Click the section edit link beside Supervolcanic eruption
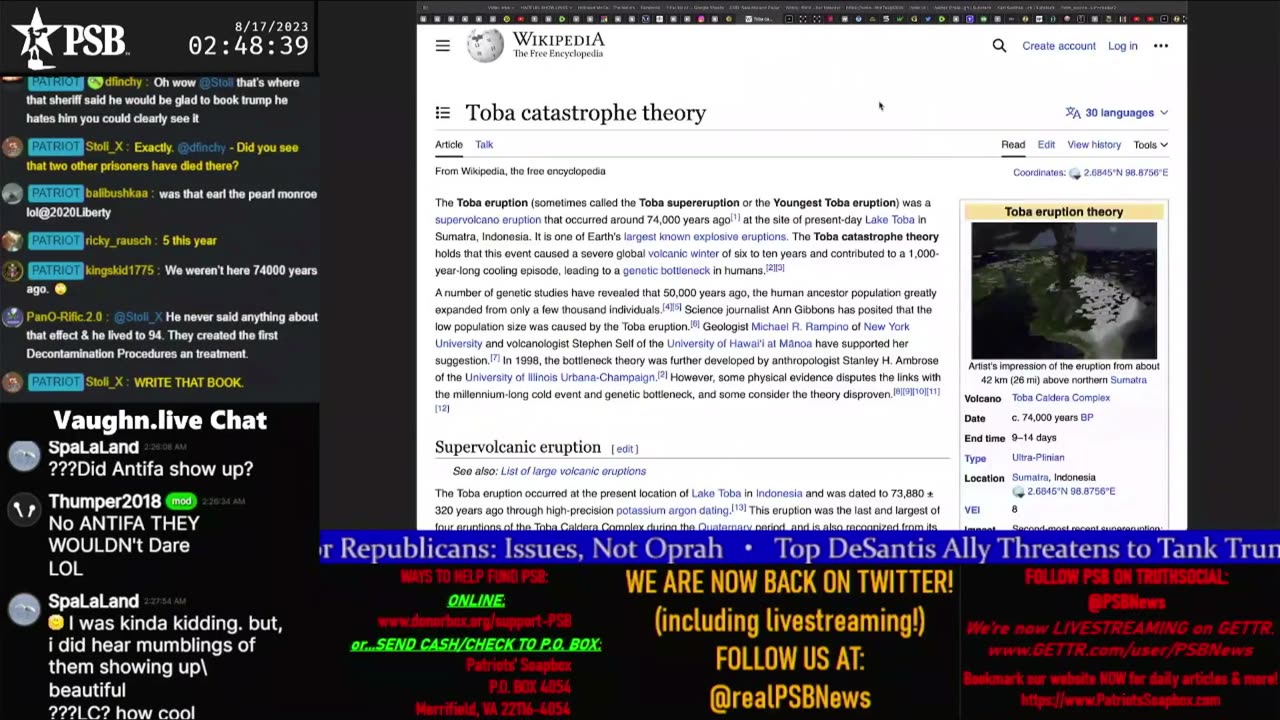Viewport: 1280px width, 720px height. tap(625, 449)
